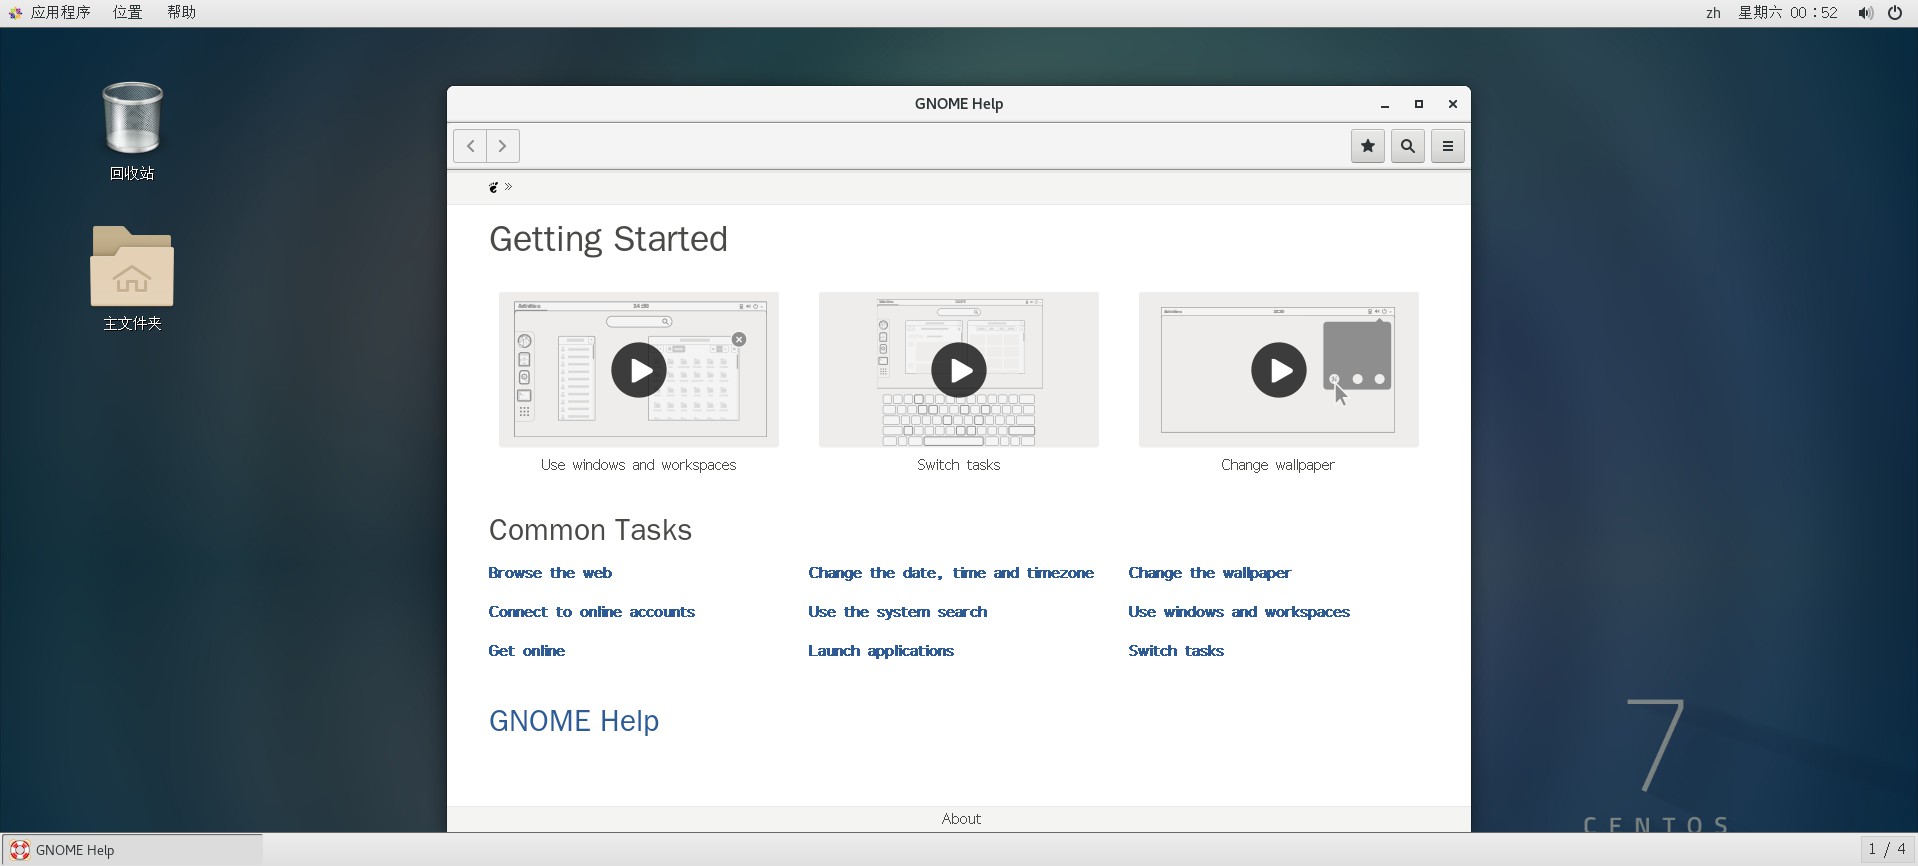1918x866 pixels.
Task: Click the volume icon in top bar
Action: click(x=1865, y=13)
